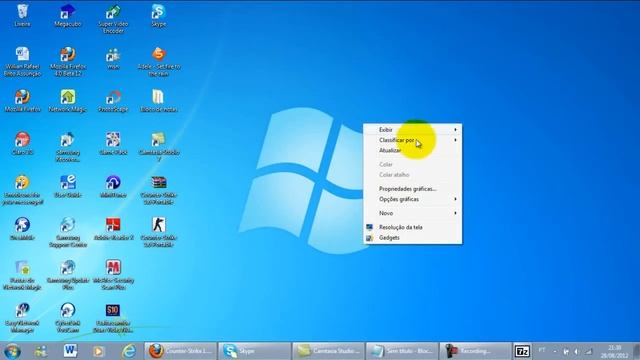
Task: Open the User Guide desktop shortcut
Action: [68, 186]
